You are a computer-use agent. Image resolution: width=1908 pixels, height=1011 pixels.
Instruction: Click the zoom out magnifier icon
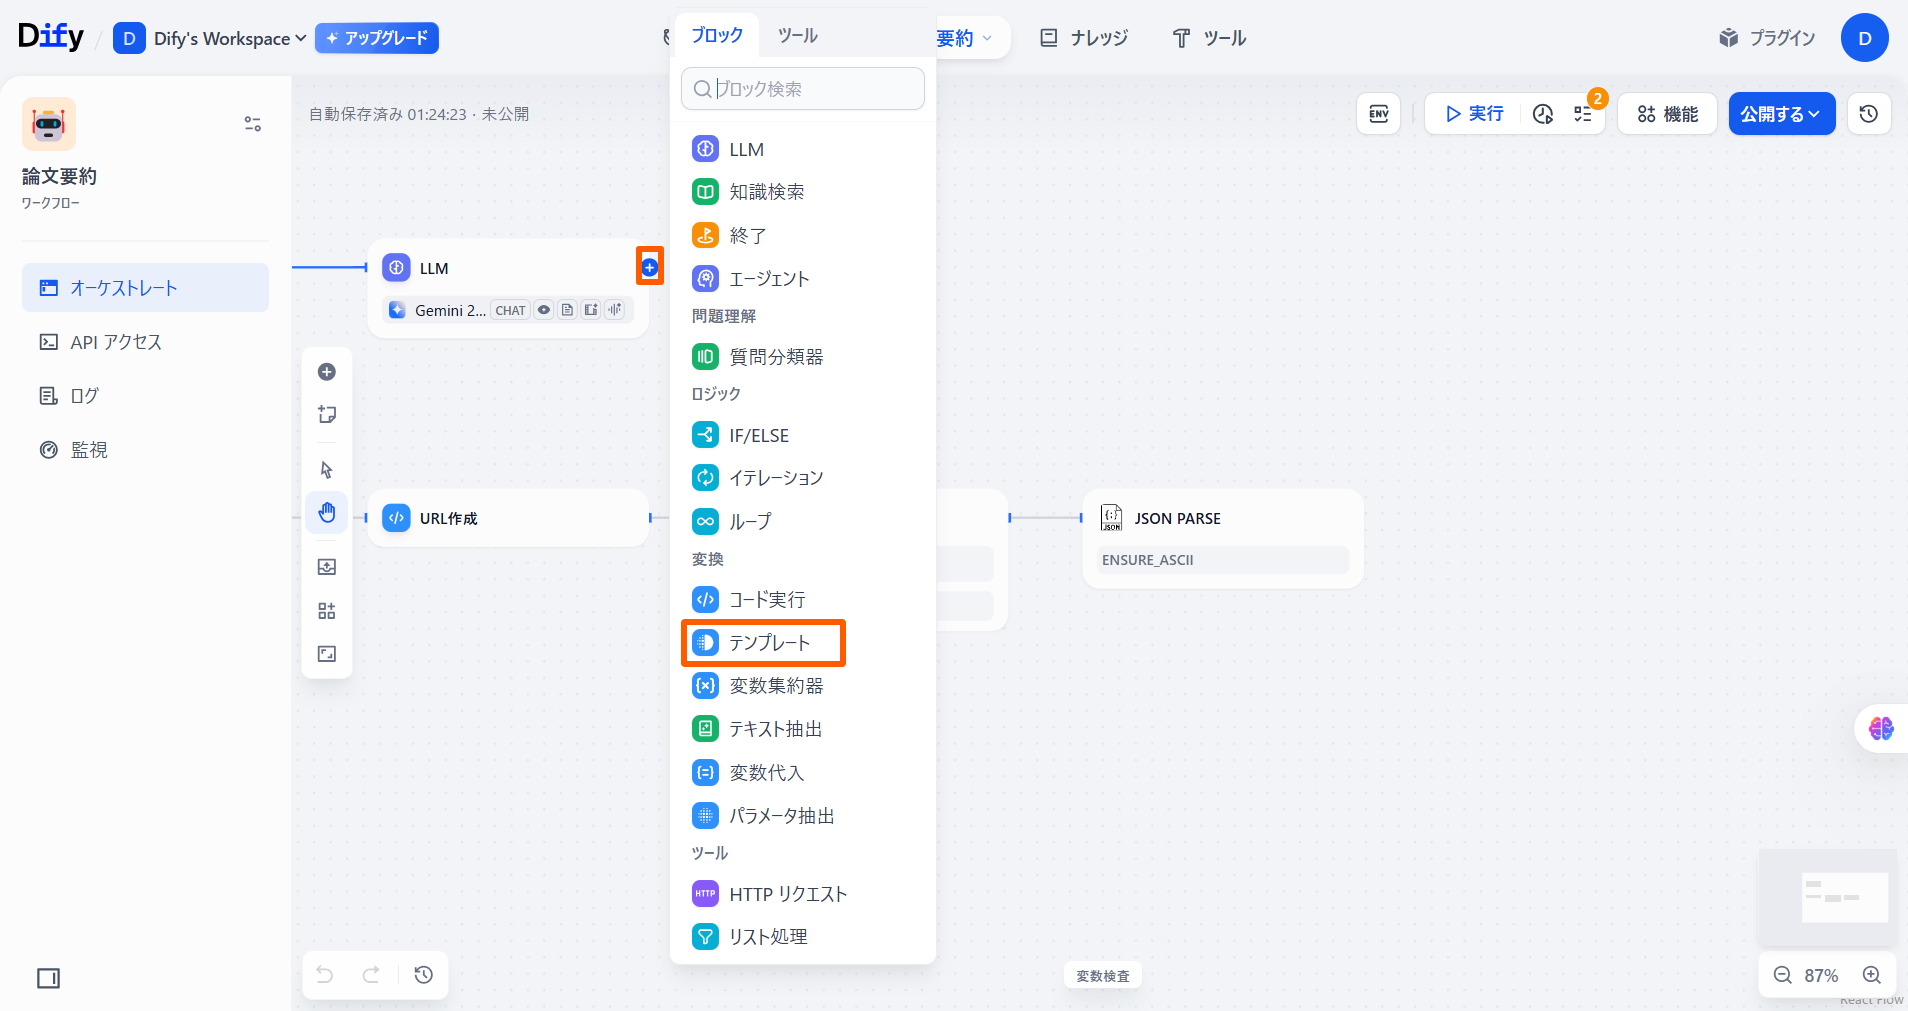point(1782,975)
